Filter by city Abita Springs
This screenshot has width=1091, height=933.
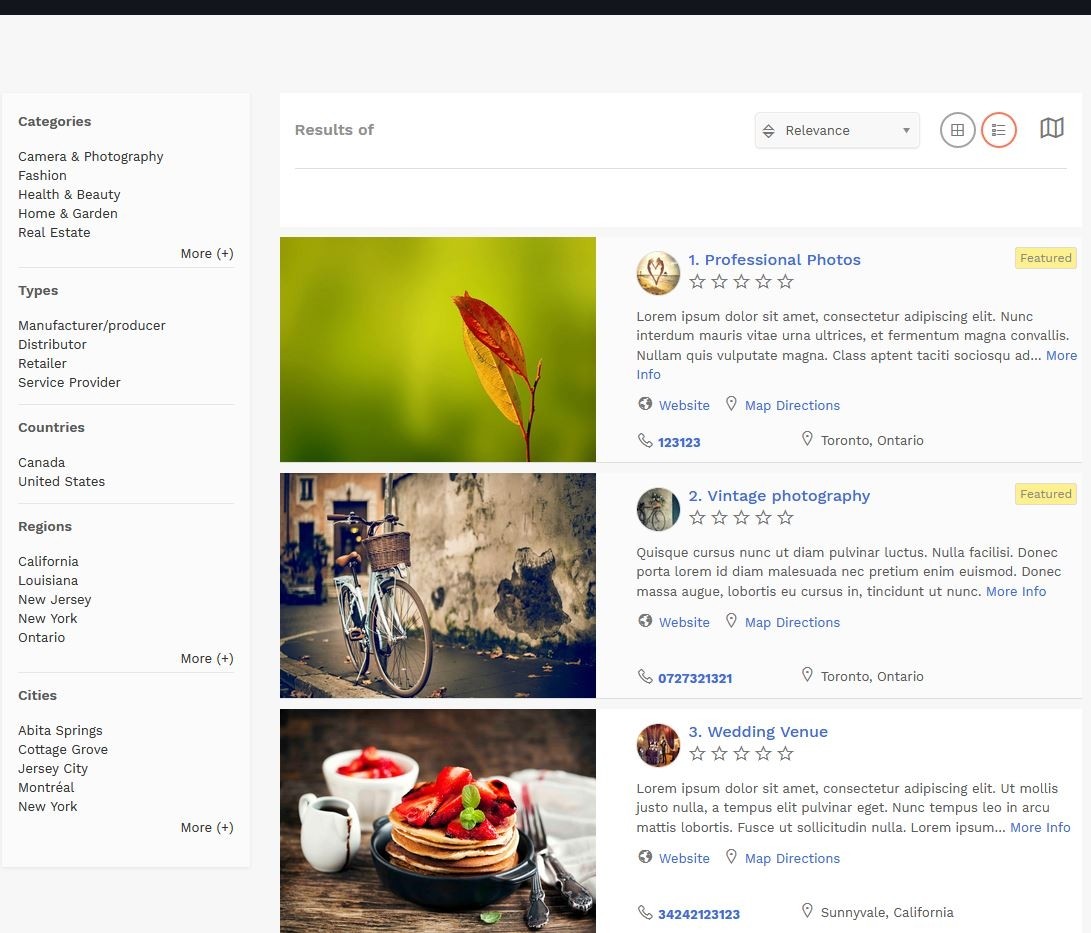[61, 730]
